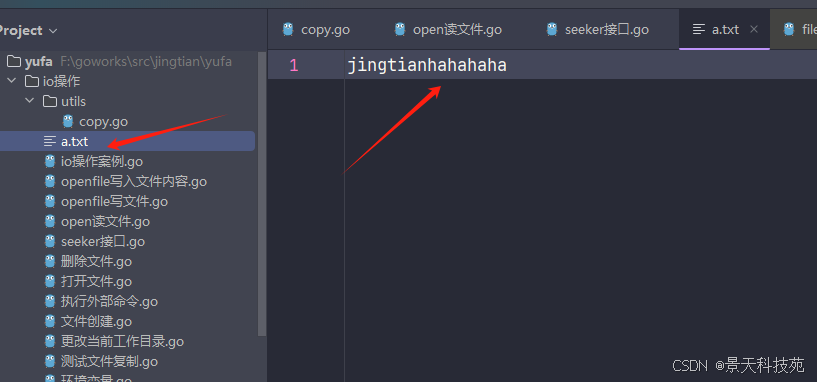Click Go icon beside 更改当前工作目录.go

pyautogui.click(x=50, y=341)
